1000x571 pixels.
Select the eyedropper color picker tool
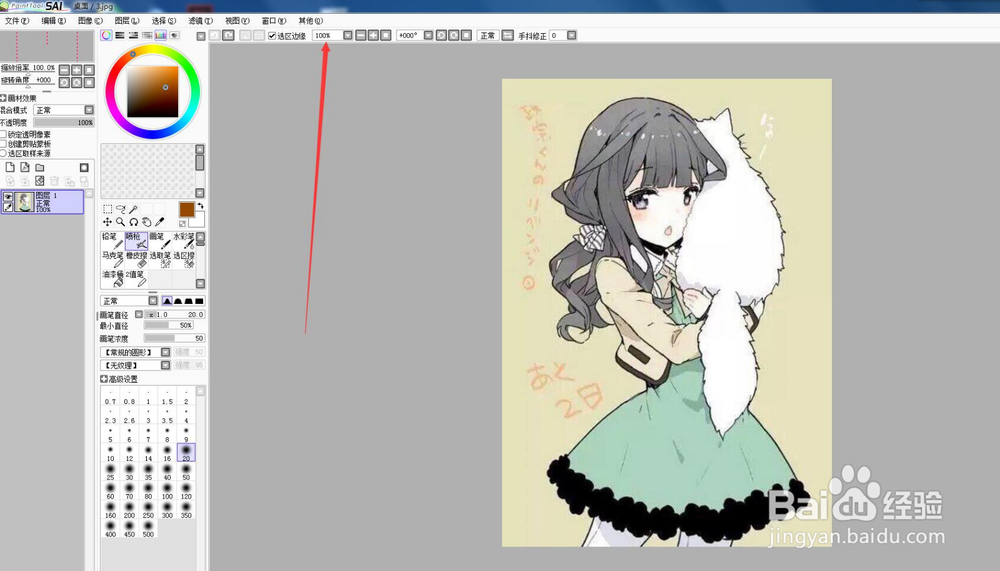tap(159, 222)
